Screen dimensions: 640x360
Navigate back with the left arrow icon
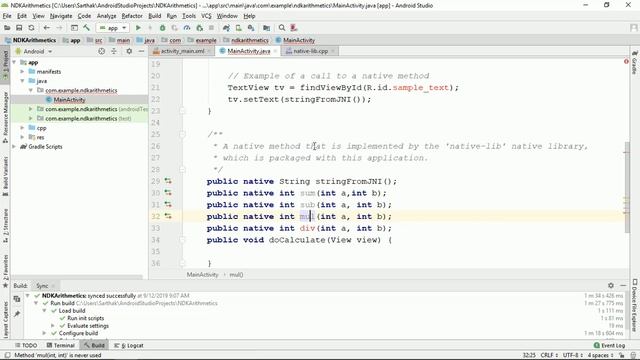tap(47, 28)
